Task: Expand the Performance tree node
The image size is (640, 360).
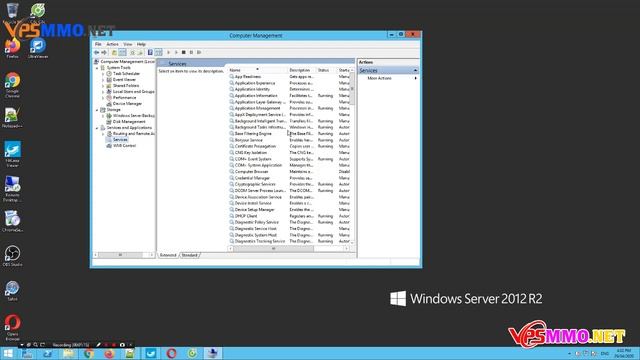Action: (x=103, y=98)
